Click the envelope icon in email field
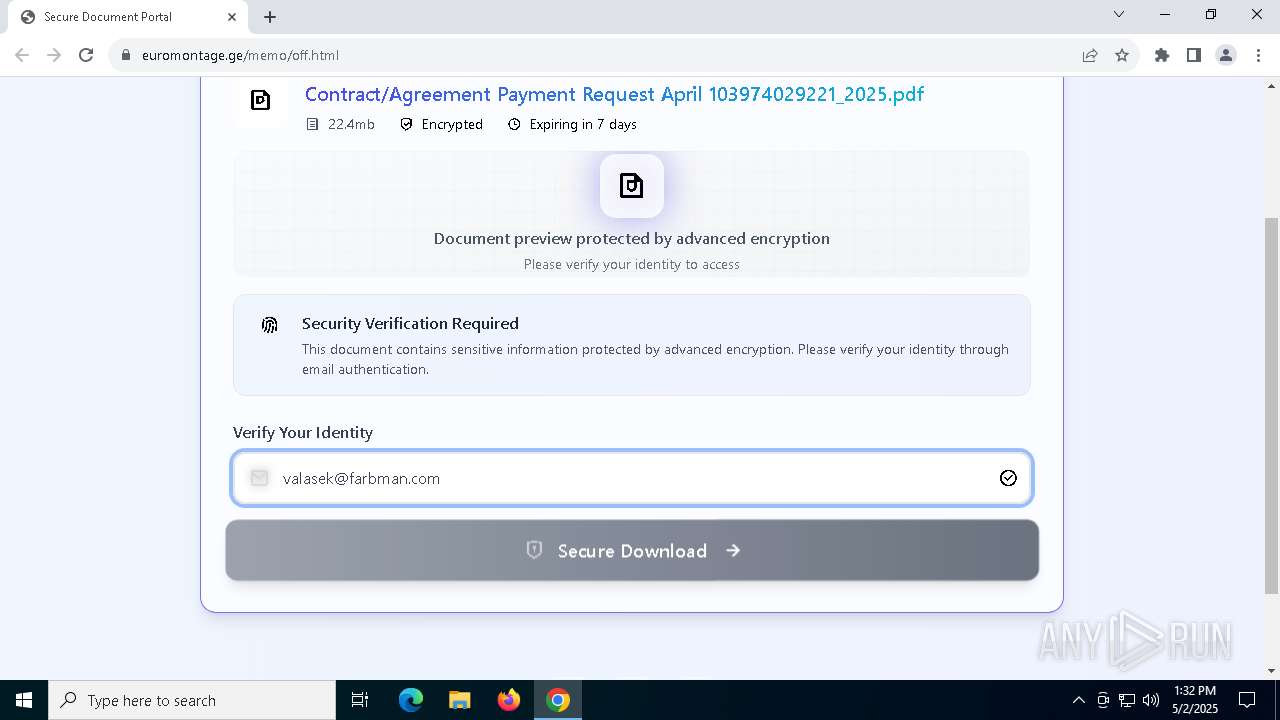 pos(259,478)
